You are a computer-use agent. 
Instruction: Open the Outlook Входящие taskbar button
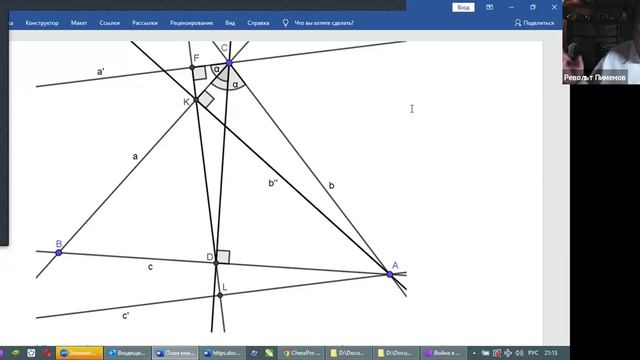(127, 353)
